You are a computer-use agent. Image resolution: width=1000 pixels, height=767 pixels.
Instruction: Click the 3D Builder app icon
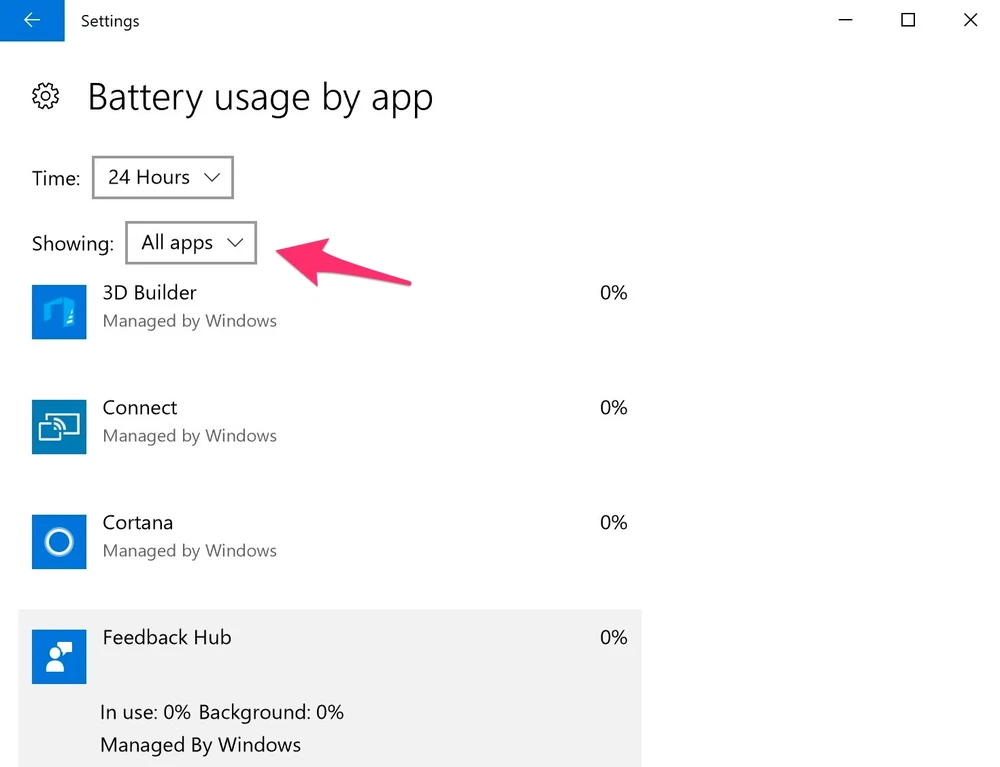[59, 312]
